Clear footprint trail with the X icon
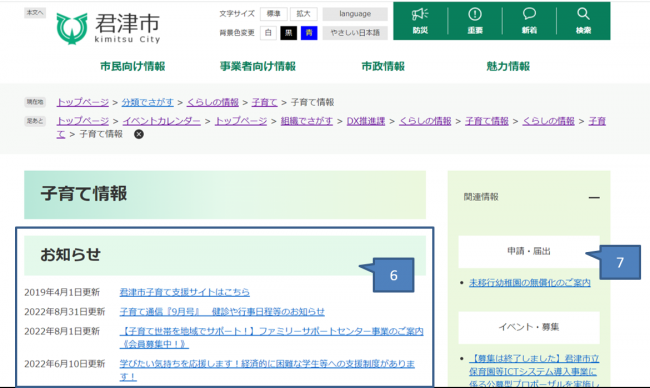The width and height of the screenshot is (650, 388). coord(139,134)
